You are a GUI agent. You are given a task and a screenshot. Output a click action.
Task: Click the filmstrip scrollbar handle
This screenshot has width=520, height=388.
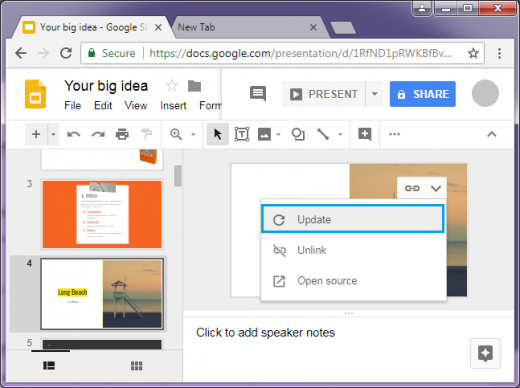pyautogui.click(x=178, y=176)
